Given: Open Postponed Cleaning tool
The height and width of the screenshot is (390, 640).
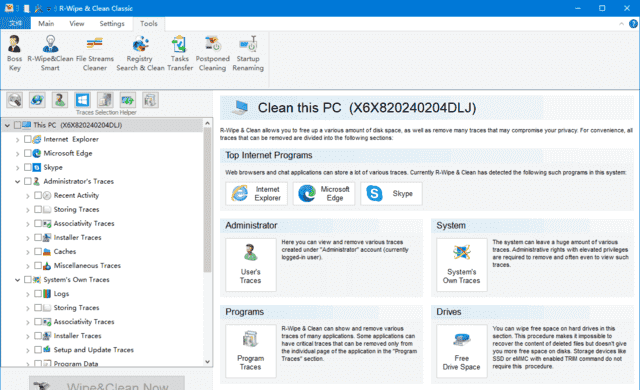Looking at the screenshot, I should point(212,53).
